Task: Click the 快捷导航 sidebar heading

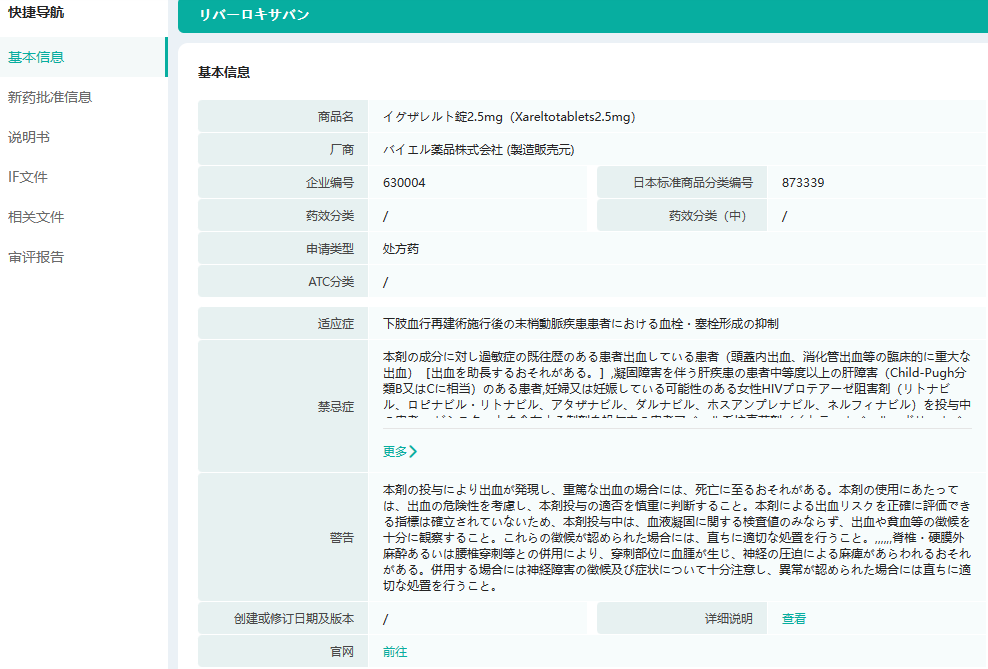Action: [36, 13]
